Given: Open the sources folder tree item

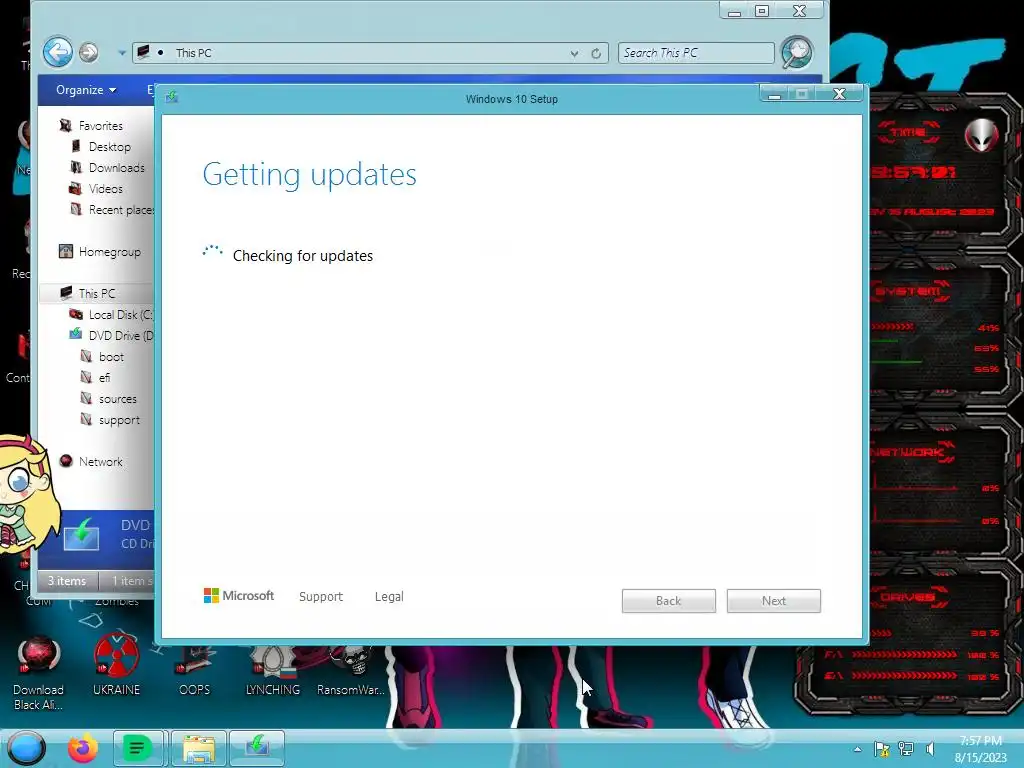Looking at the screenshot, I should [118, 398].
